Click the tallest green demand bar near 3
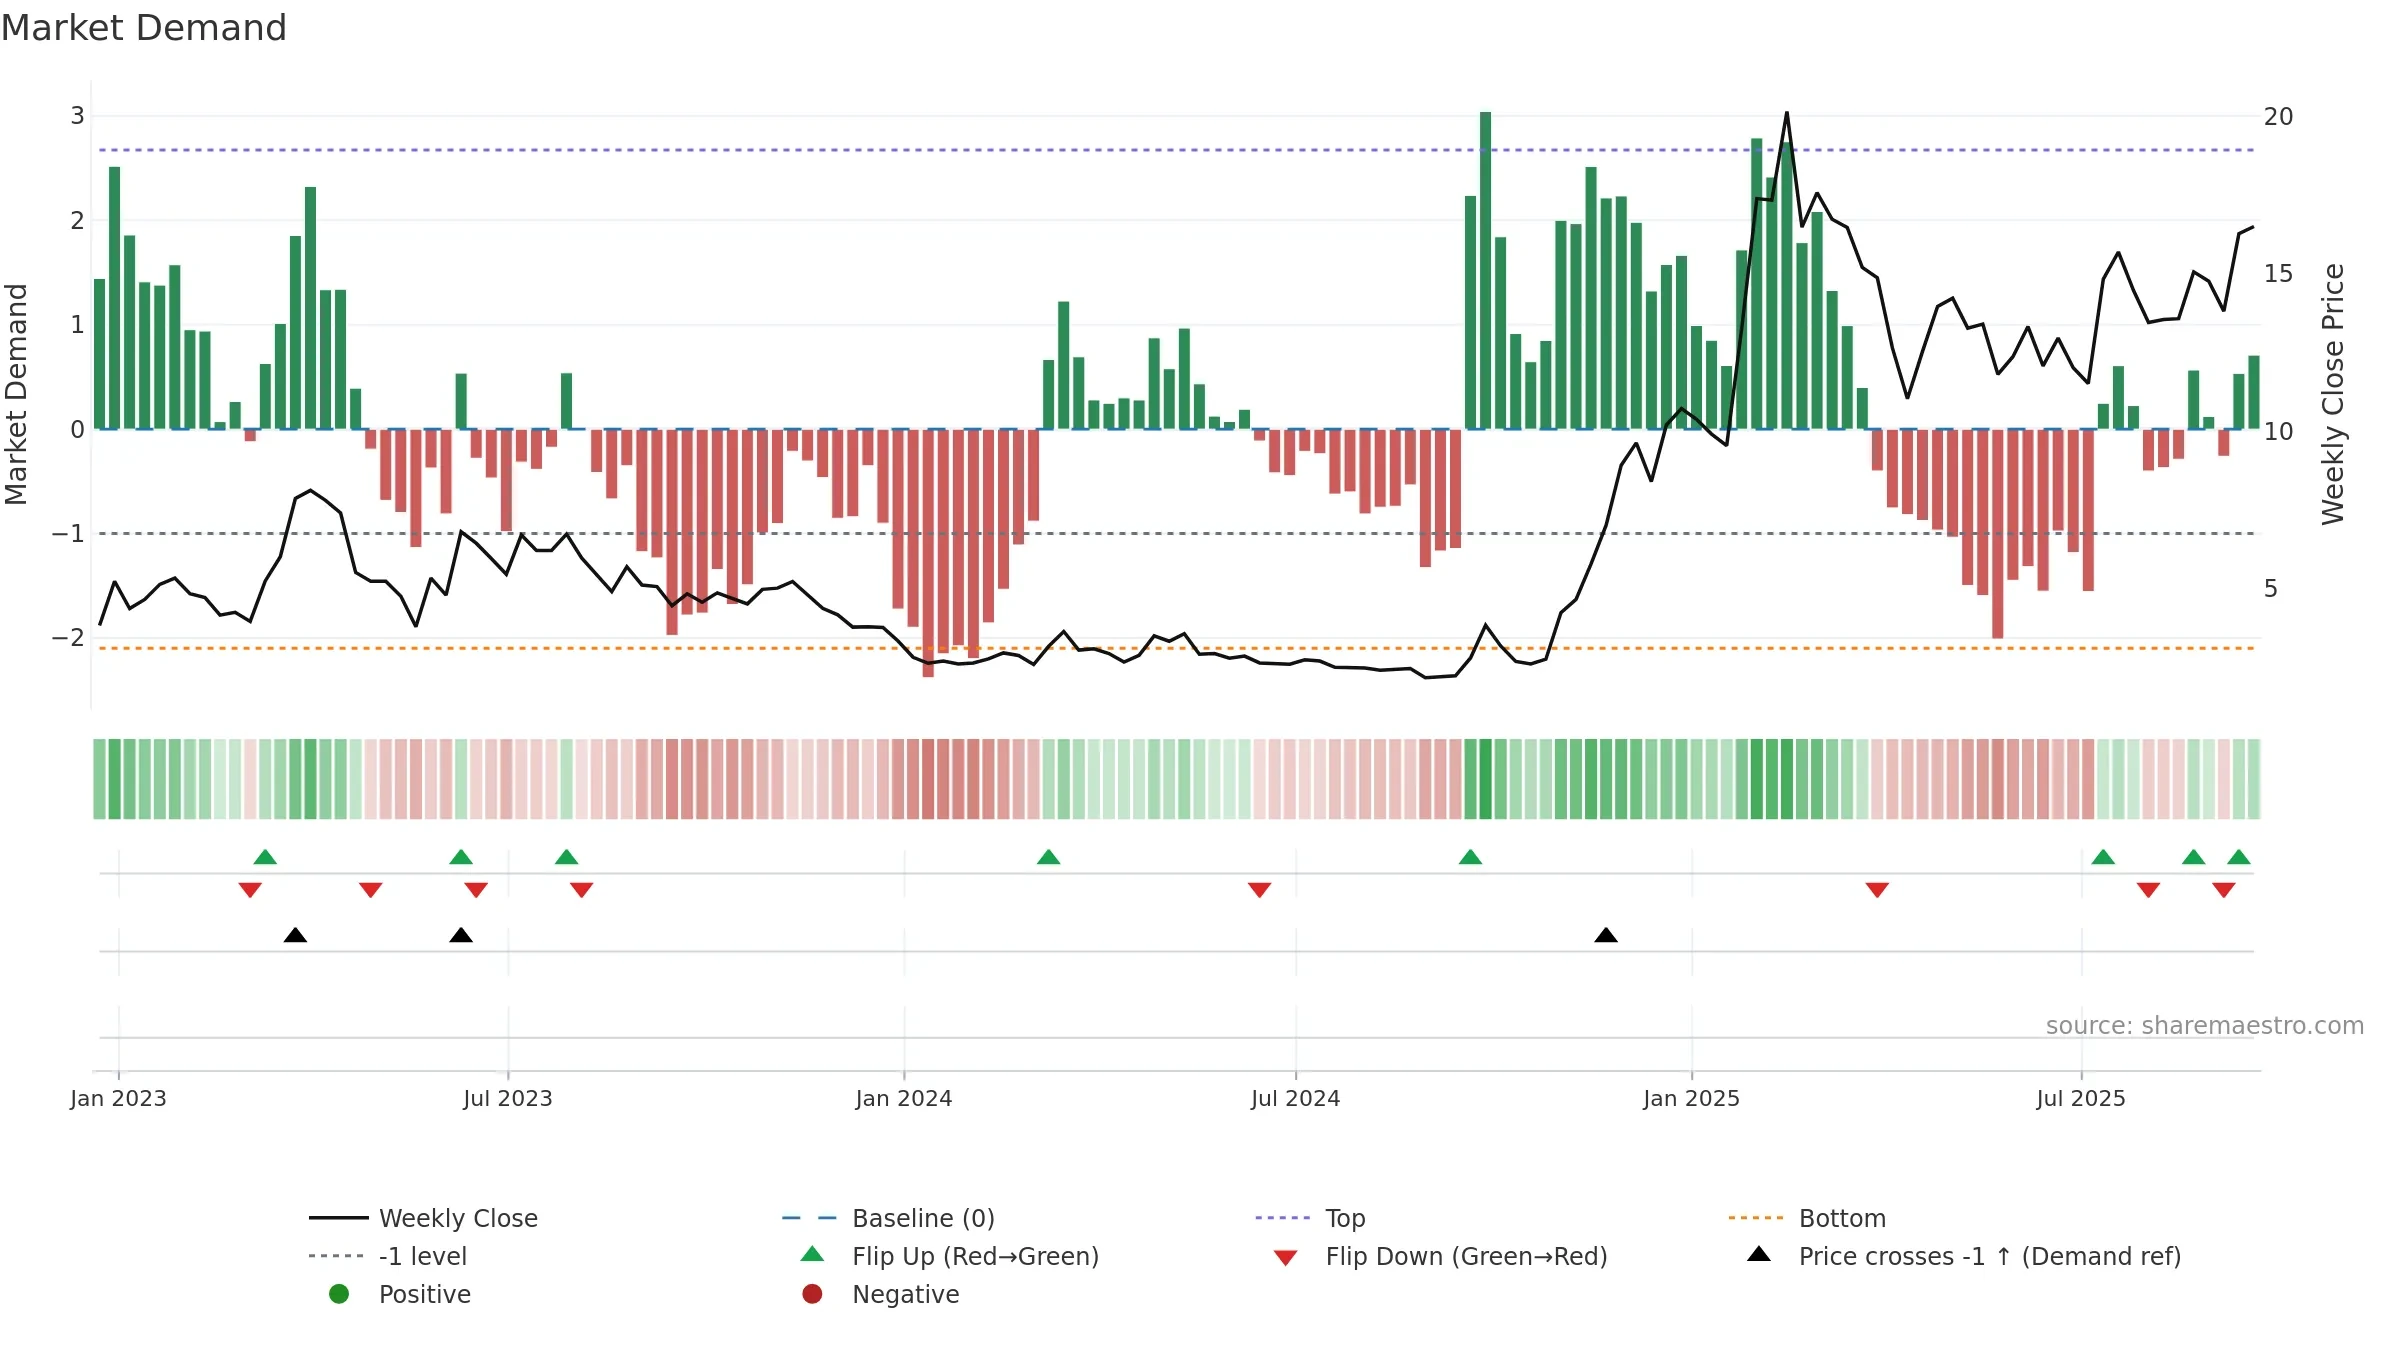This screenshot has width=2400, height=1350. [x=1485, y=270]
